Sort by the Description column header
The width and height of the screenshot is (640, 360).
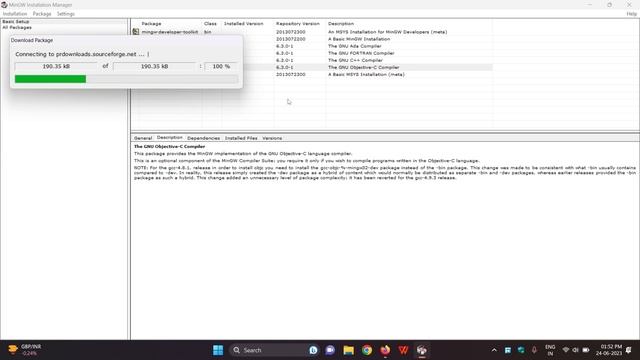click(341, 24)
